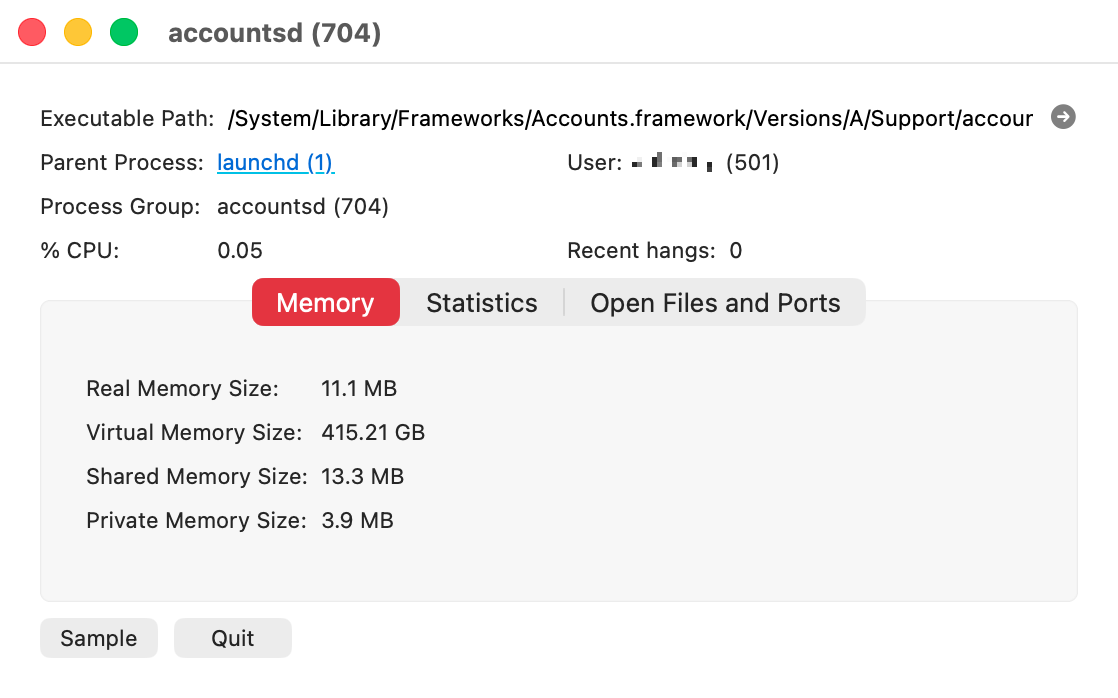
Task: Close the accountsd window with the red button
Action: coord(32,33)
